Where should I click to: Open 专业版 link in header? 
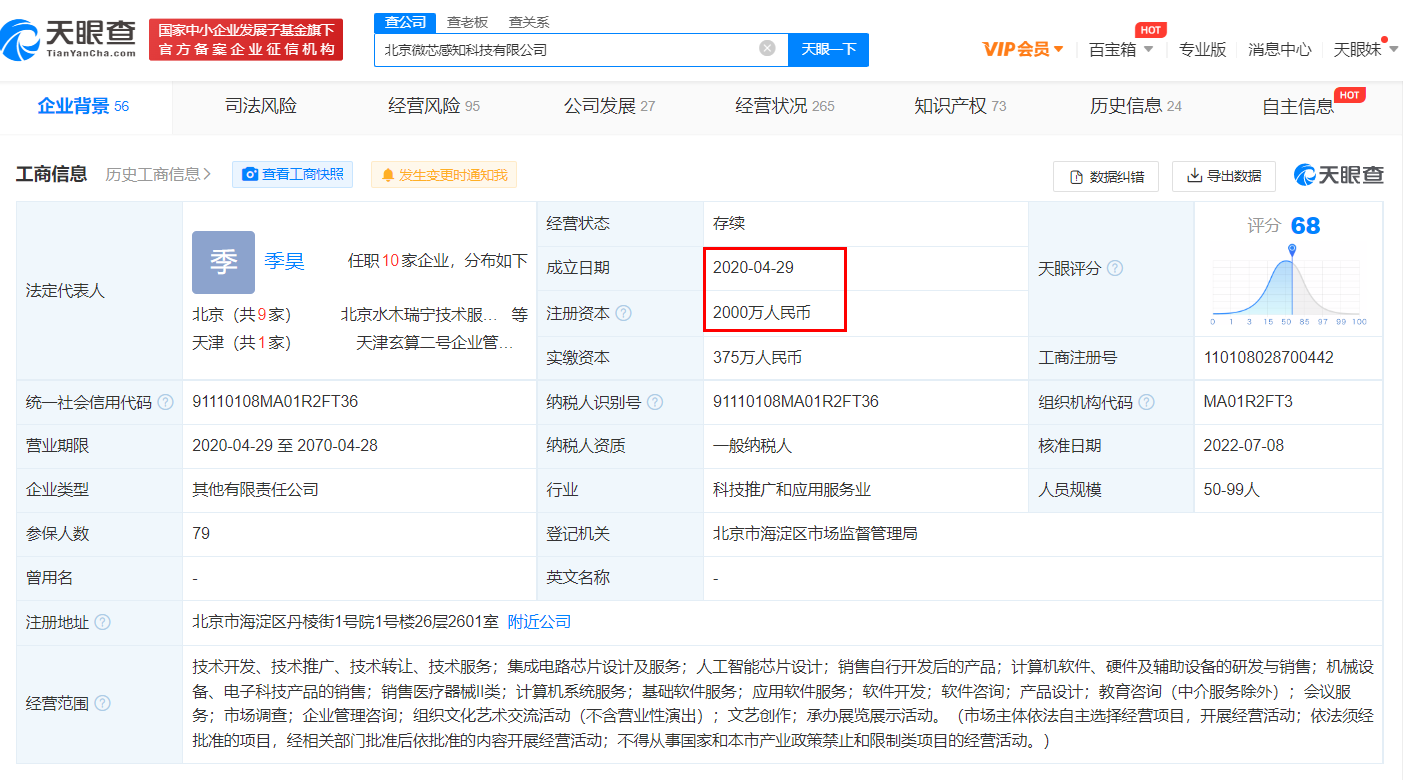coord(1202,49)
